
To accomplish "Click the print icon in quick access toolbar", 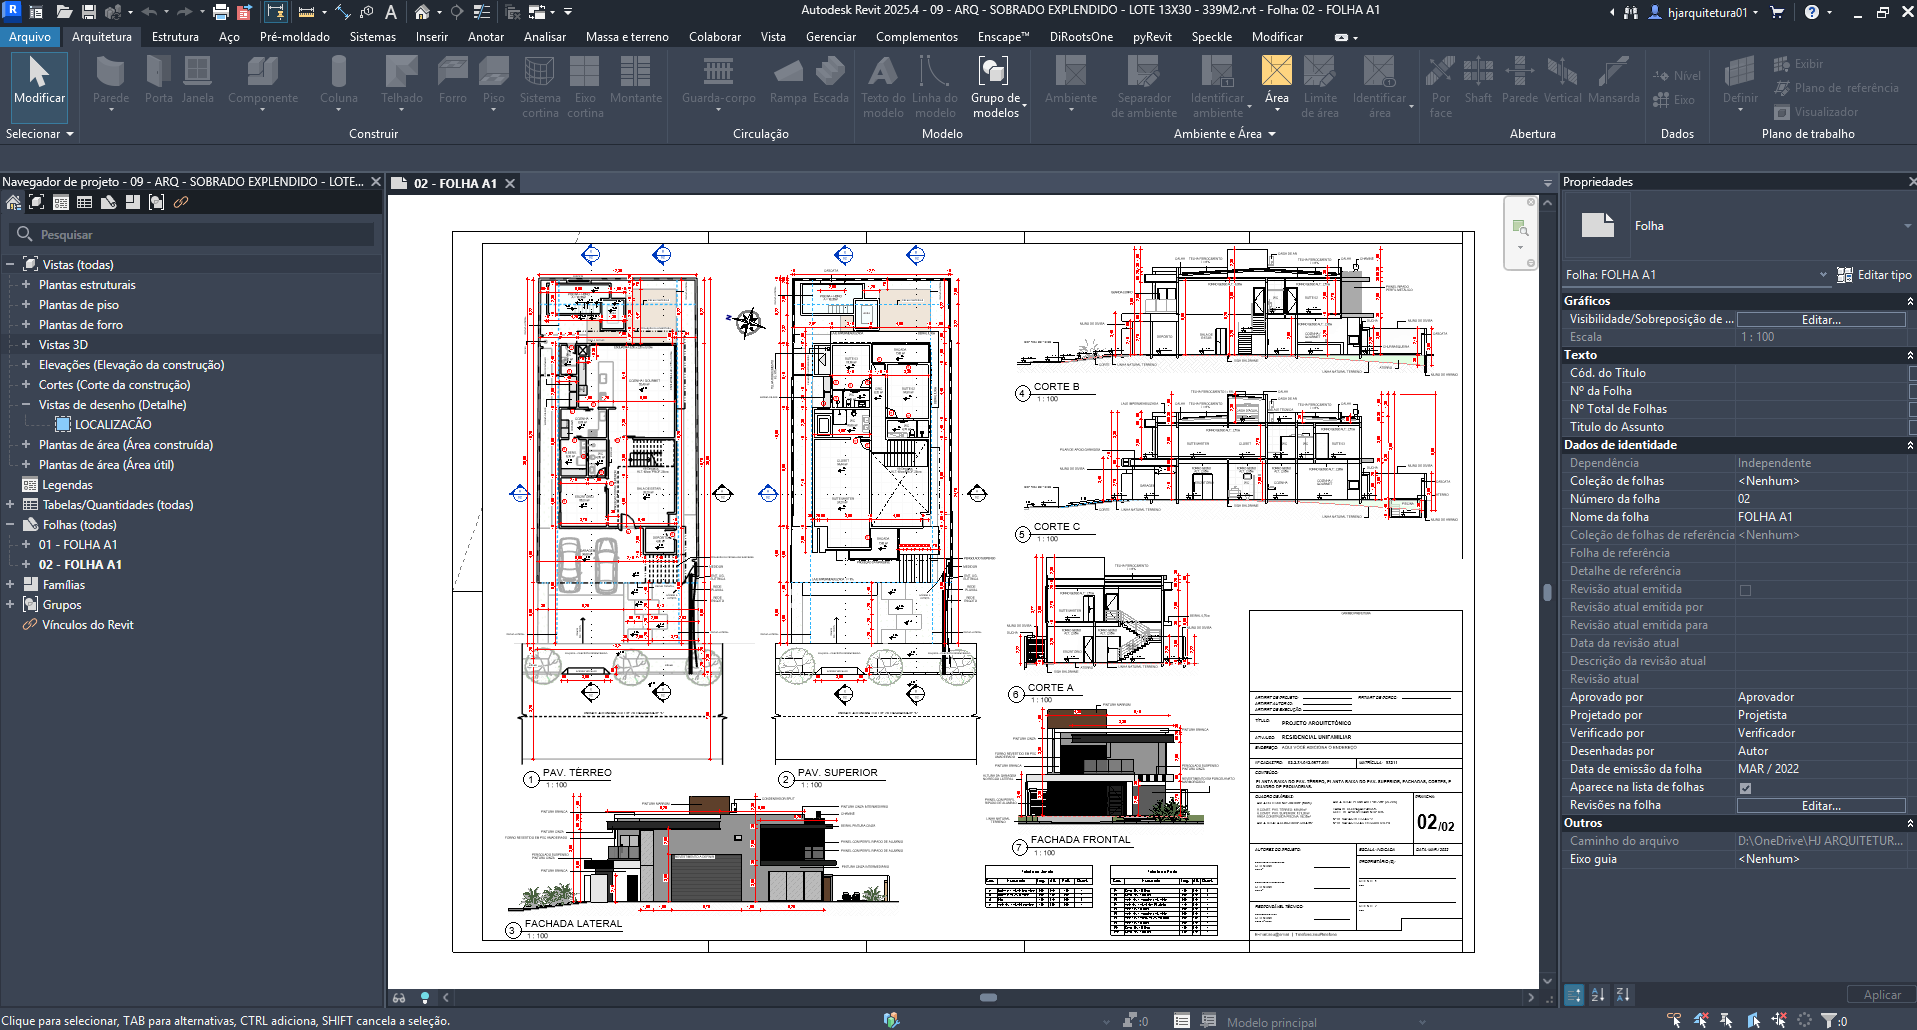I will [220, 12].
